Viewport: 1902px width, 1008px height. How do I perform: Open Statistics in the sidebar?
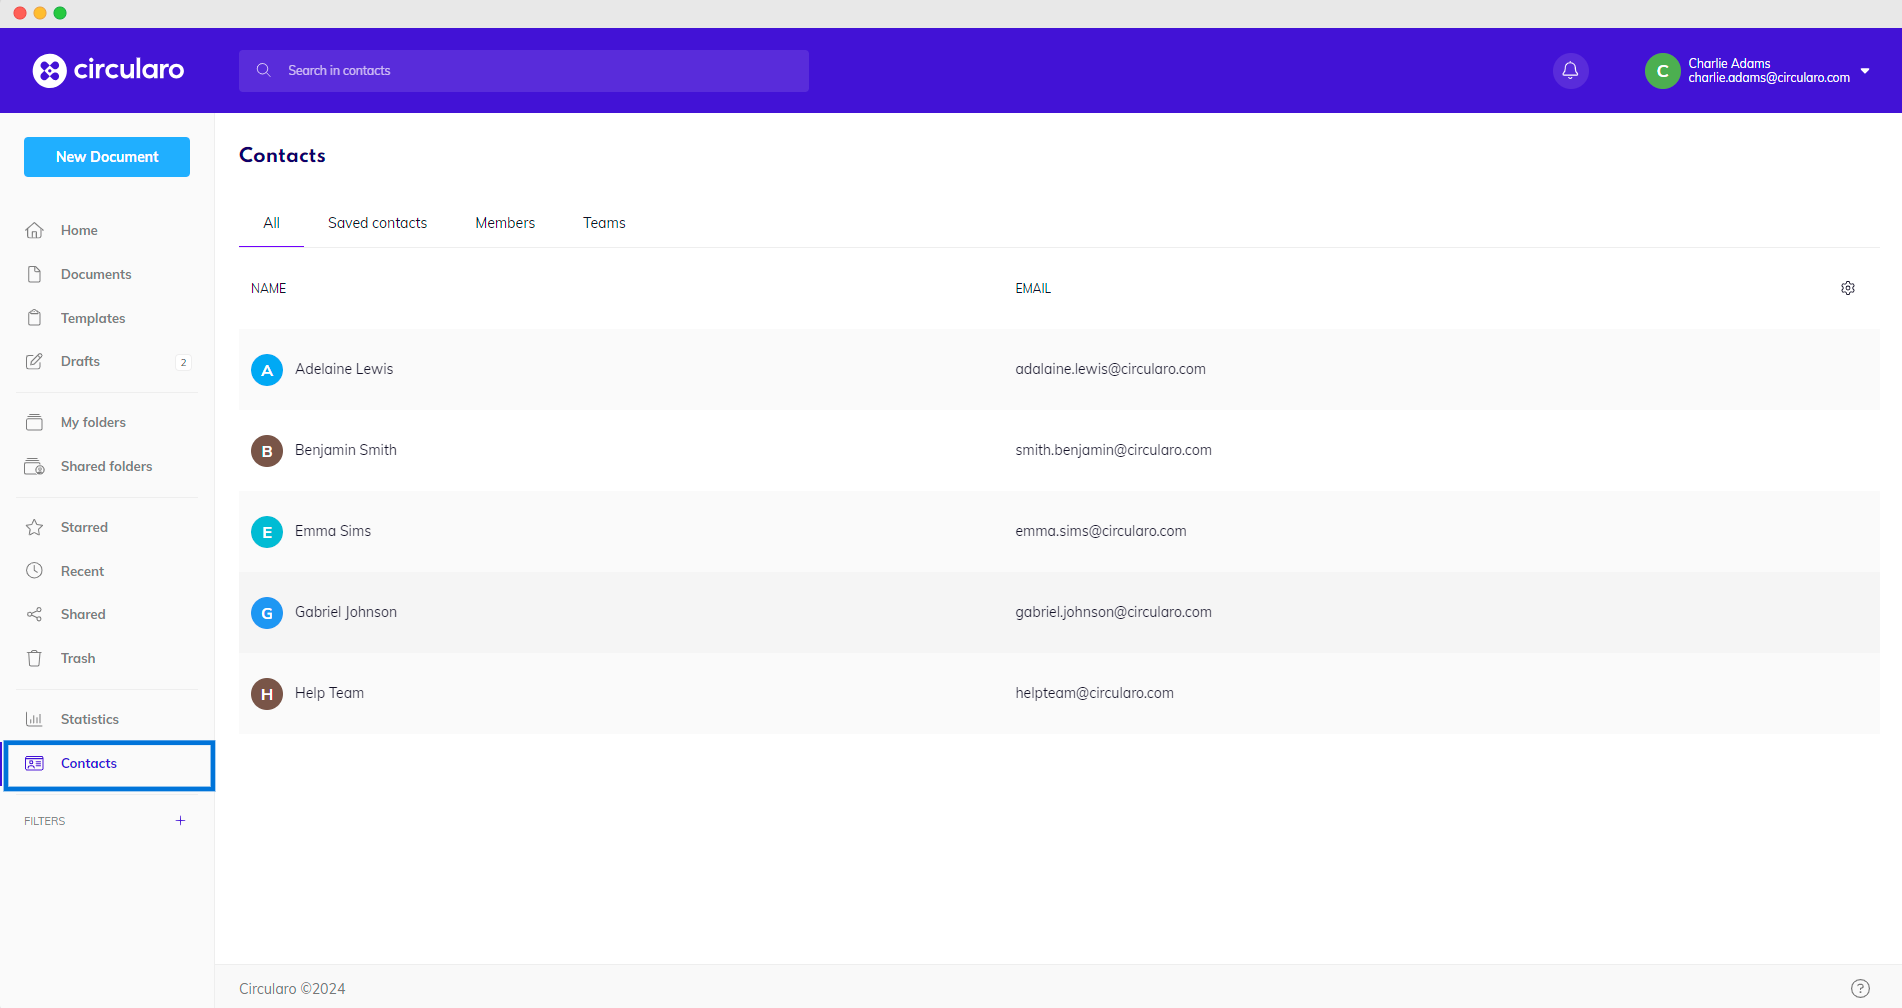(x=89, y=719)
